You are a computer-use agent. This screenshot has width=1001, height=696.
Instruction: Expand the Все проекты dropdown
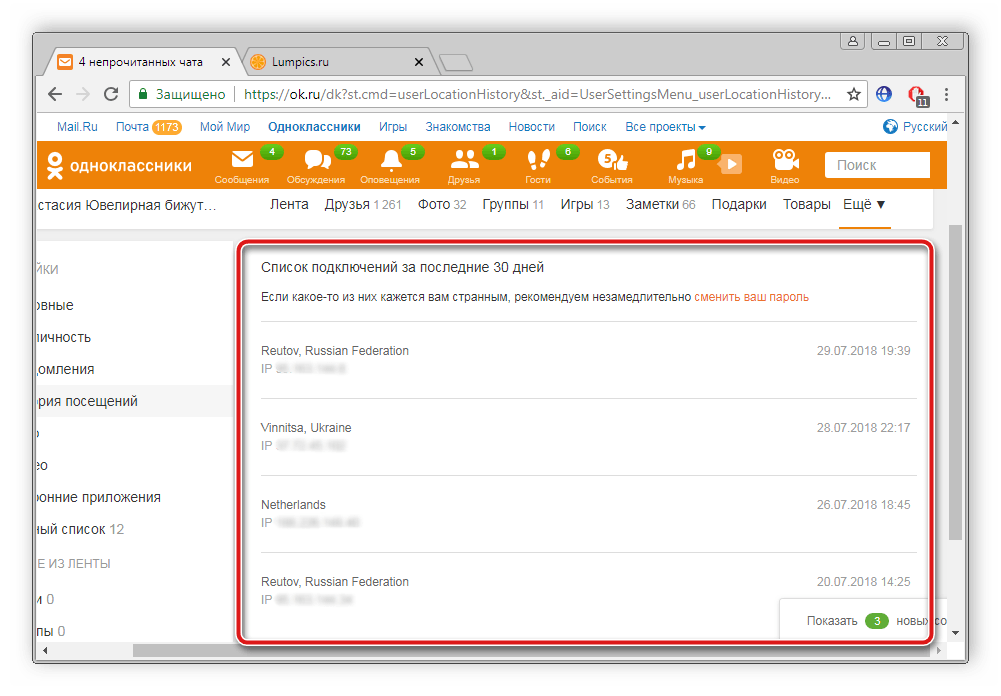tap(665, 127)
